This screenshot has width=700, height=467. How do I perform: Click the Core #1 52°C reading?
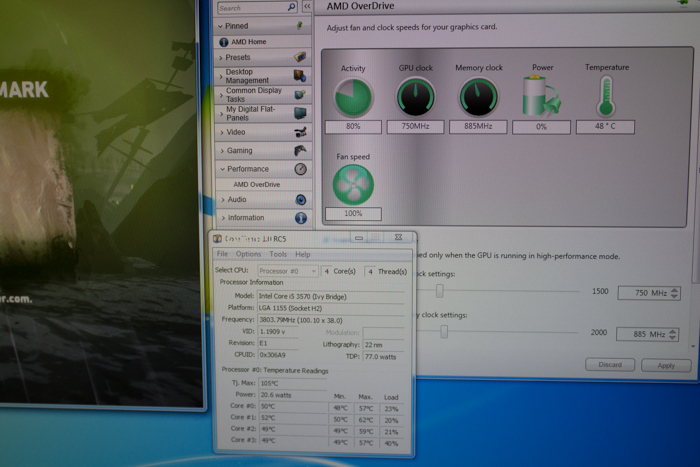(x=292, y=417)
